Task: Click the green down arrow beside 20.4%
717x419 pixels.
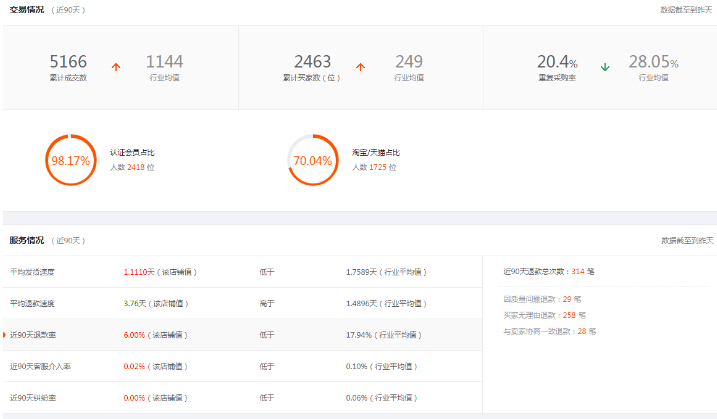Action: pyautogui.click(x=605, y=67)
